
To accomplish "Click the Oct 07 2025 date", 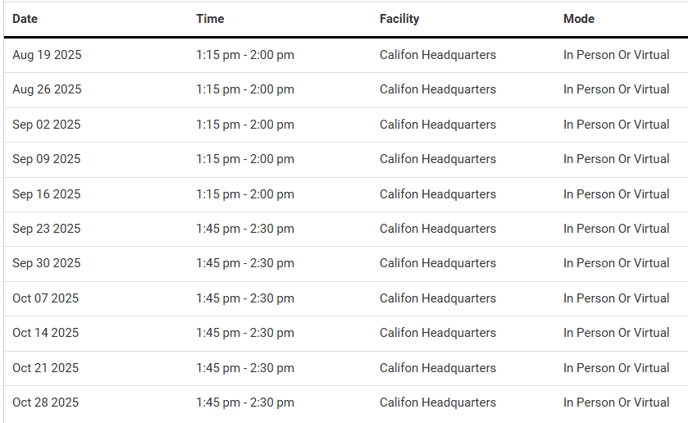I will tap(46, 298).
